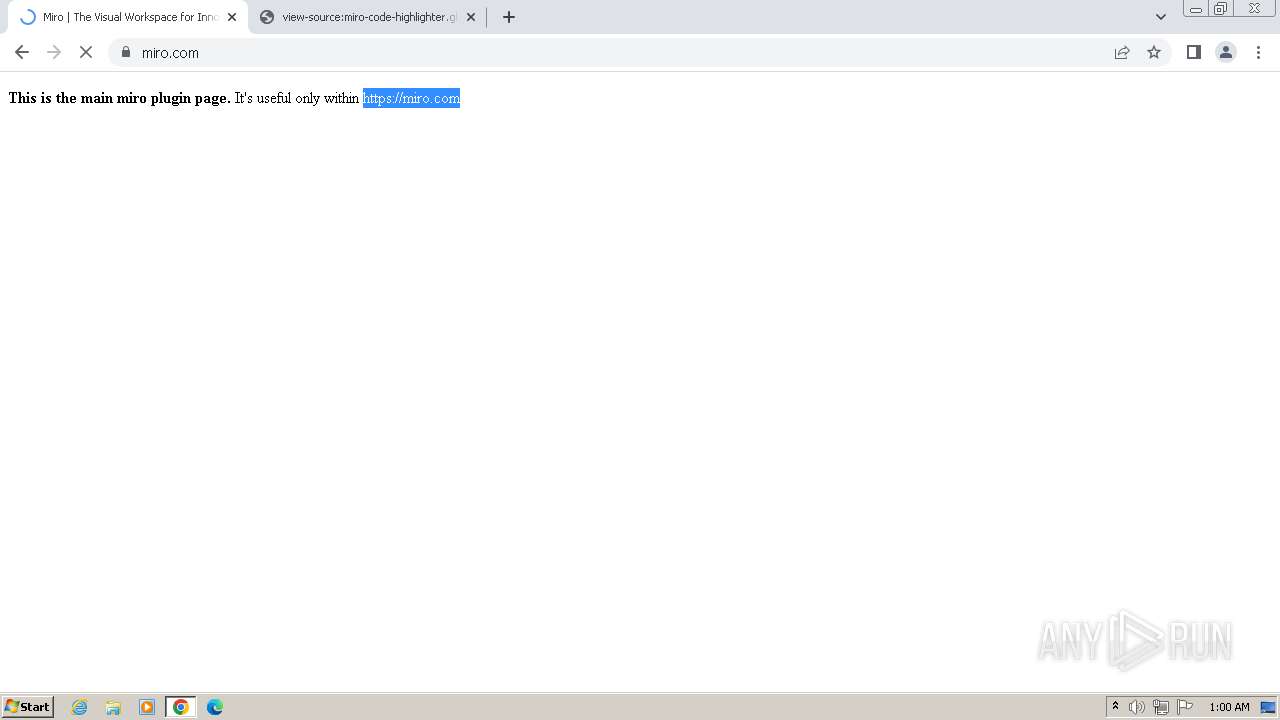Share this page icon in address bar
The image size is (1280, 720).
(x=1122, y=52)
